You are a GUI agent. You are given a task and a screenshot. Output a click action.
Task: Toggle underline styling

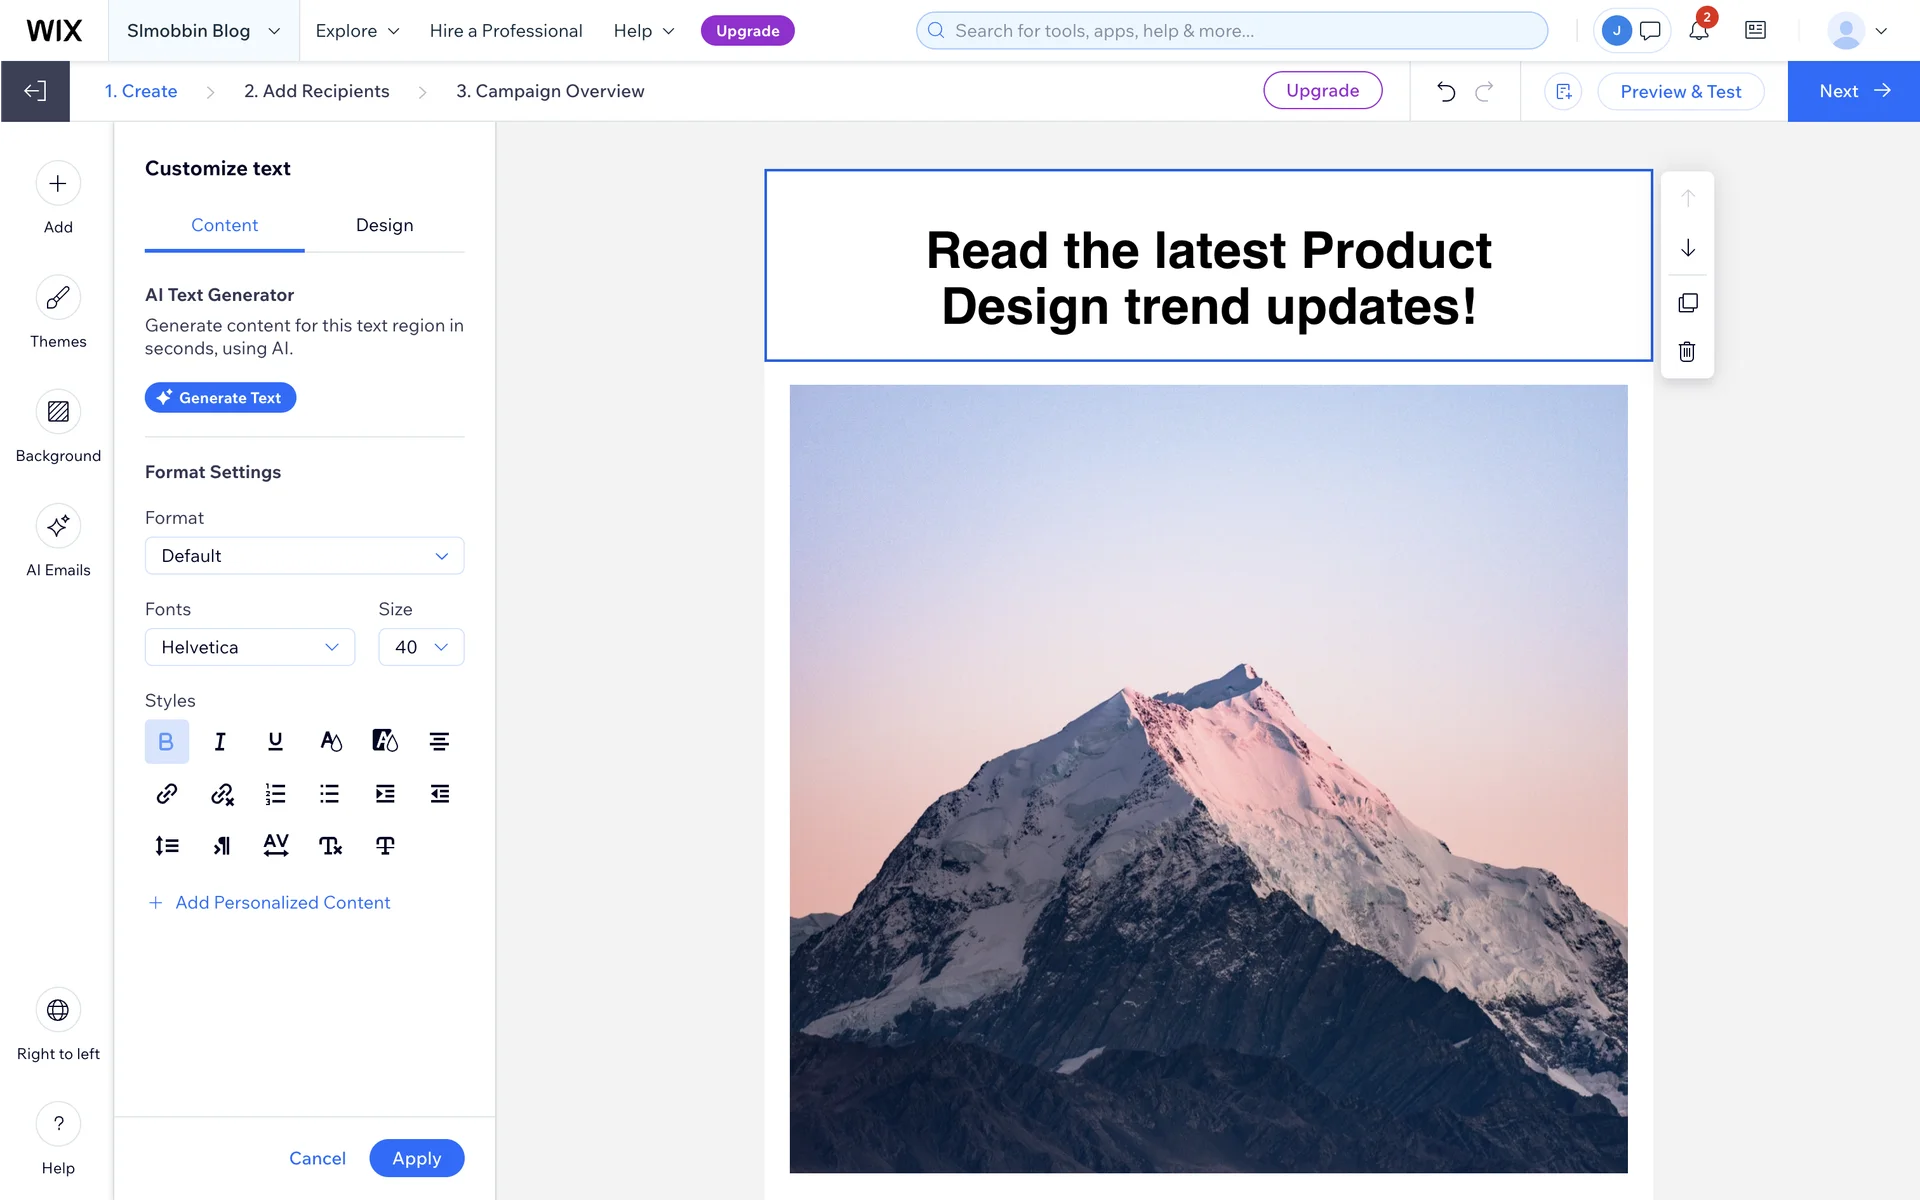[x=275, y=741]
